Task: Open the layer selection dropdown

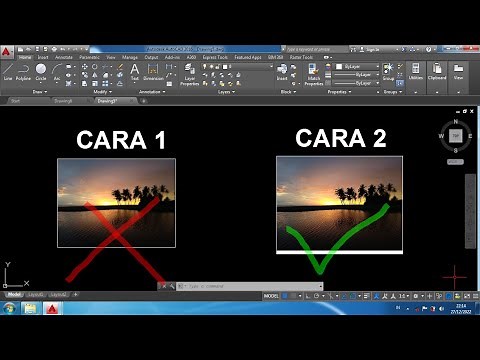Action: 237,67
